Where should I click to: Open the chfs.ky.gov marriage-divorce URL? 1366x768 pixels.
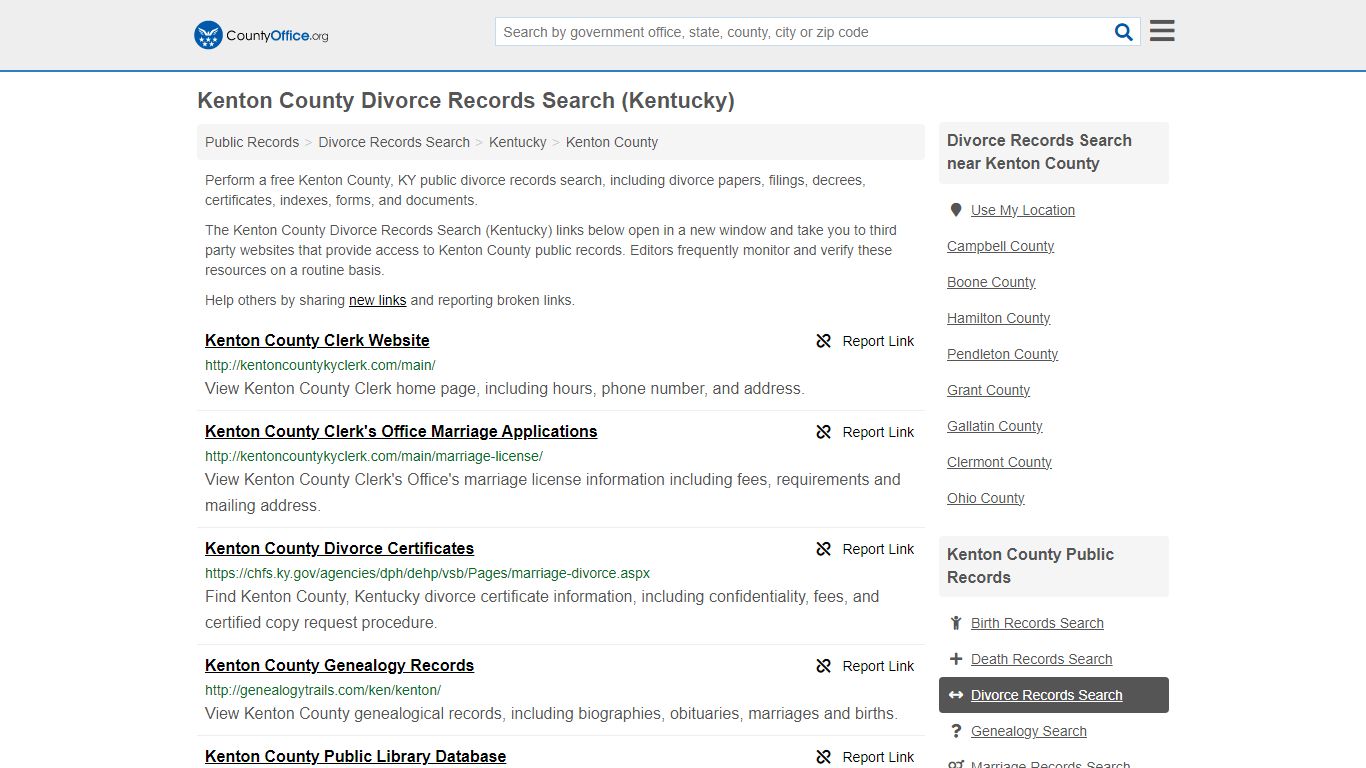coord(427,573)
